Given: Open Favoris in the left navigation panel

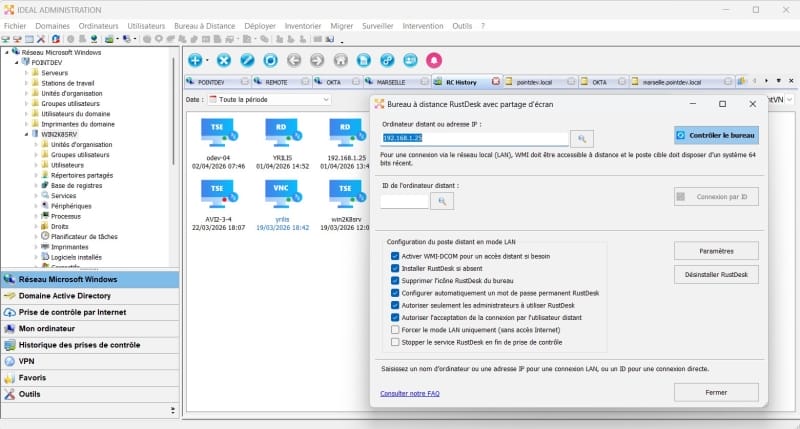Looking at the screenshot, I should click(33, 377).
